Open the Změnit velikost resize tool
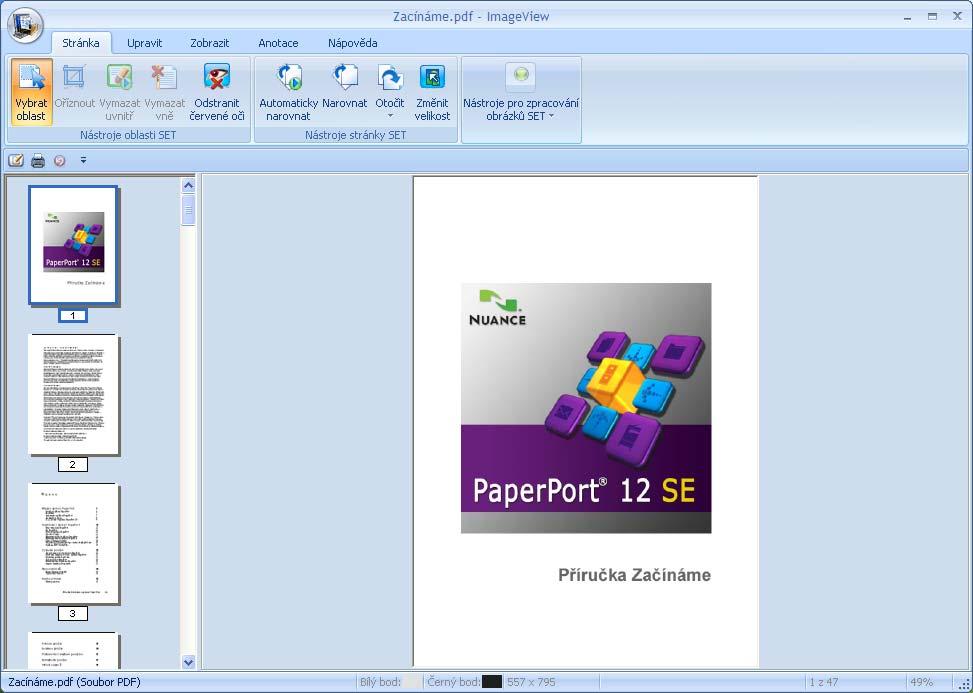The height and width of the screenshot is (693, 973). click(433, 92)
